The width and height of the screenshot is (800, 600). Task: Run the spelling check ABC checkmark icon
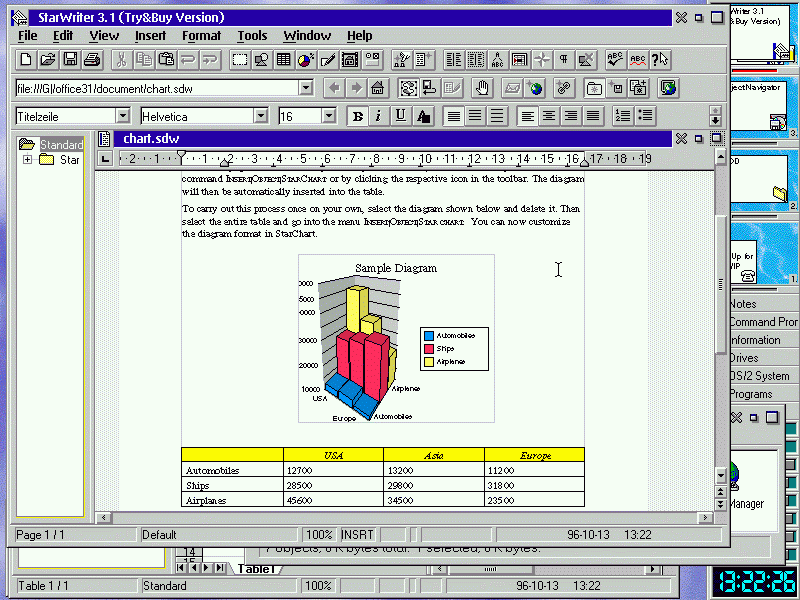click(615, 60)
